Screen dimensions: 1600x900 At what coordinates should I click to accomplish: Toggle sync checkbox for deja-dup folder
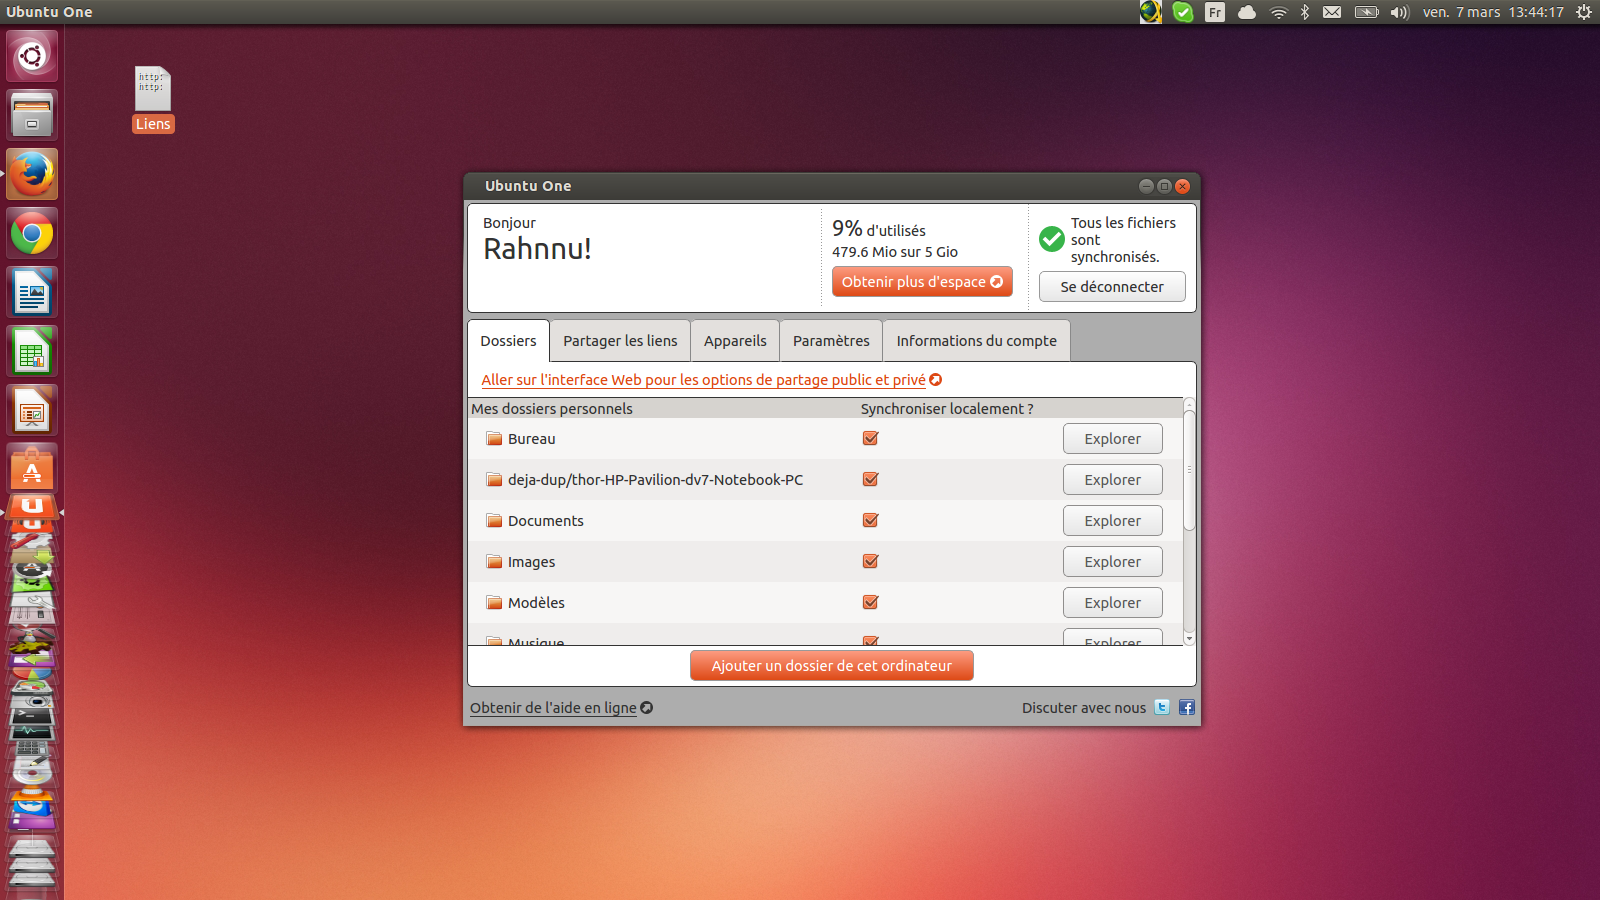pos(871,479)
